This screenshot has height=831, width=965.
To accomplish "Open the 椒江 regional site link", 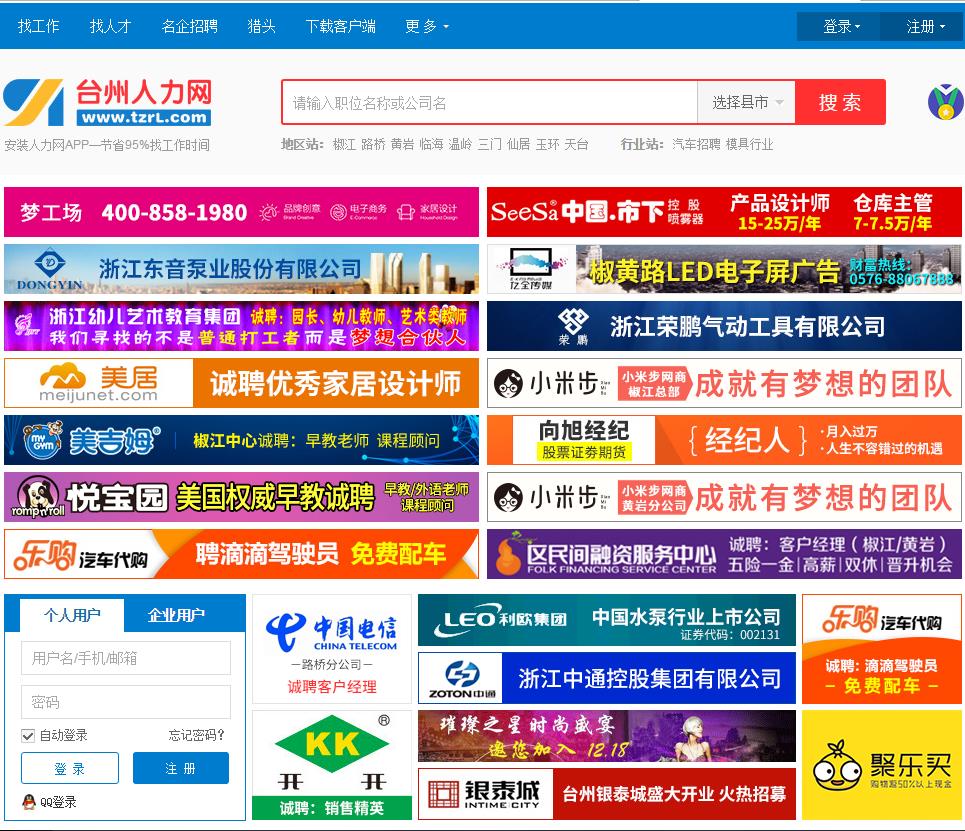I will click(x=344, y=145).
